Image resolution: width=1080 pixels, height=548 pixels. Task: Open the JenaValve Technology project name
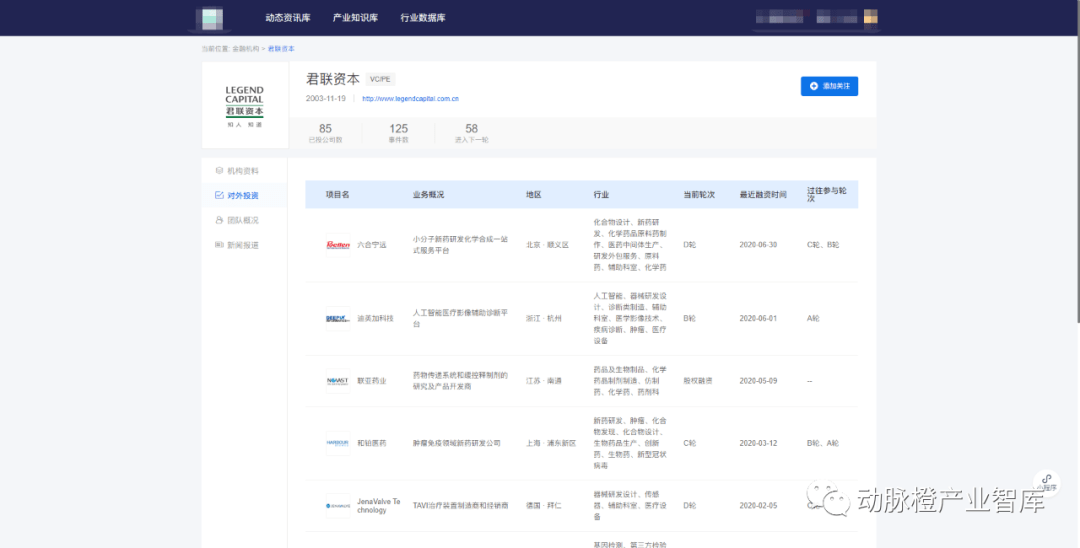379,506
